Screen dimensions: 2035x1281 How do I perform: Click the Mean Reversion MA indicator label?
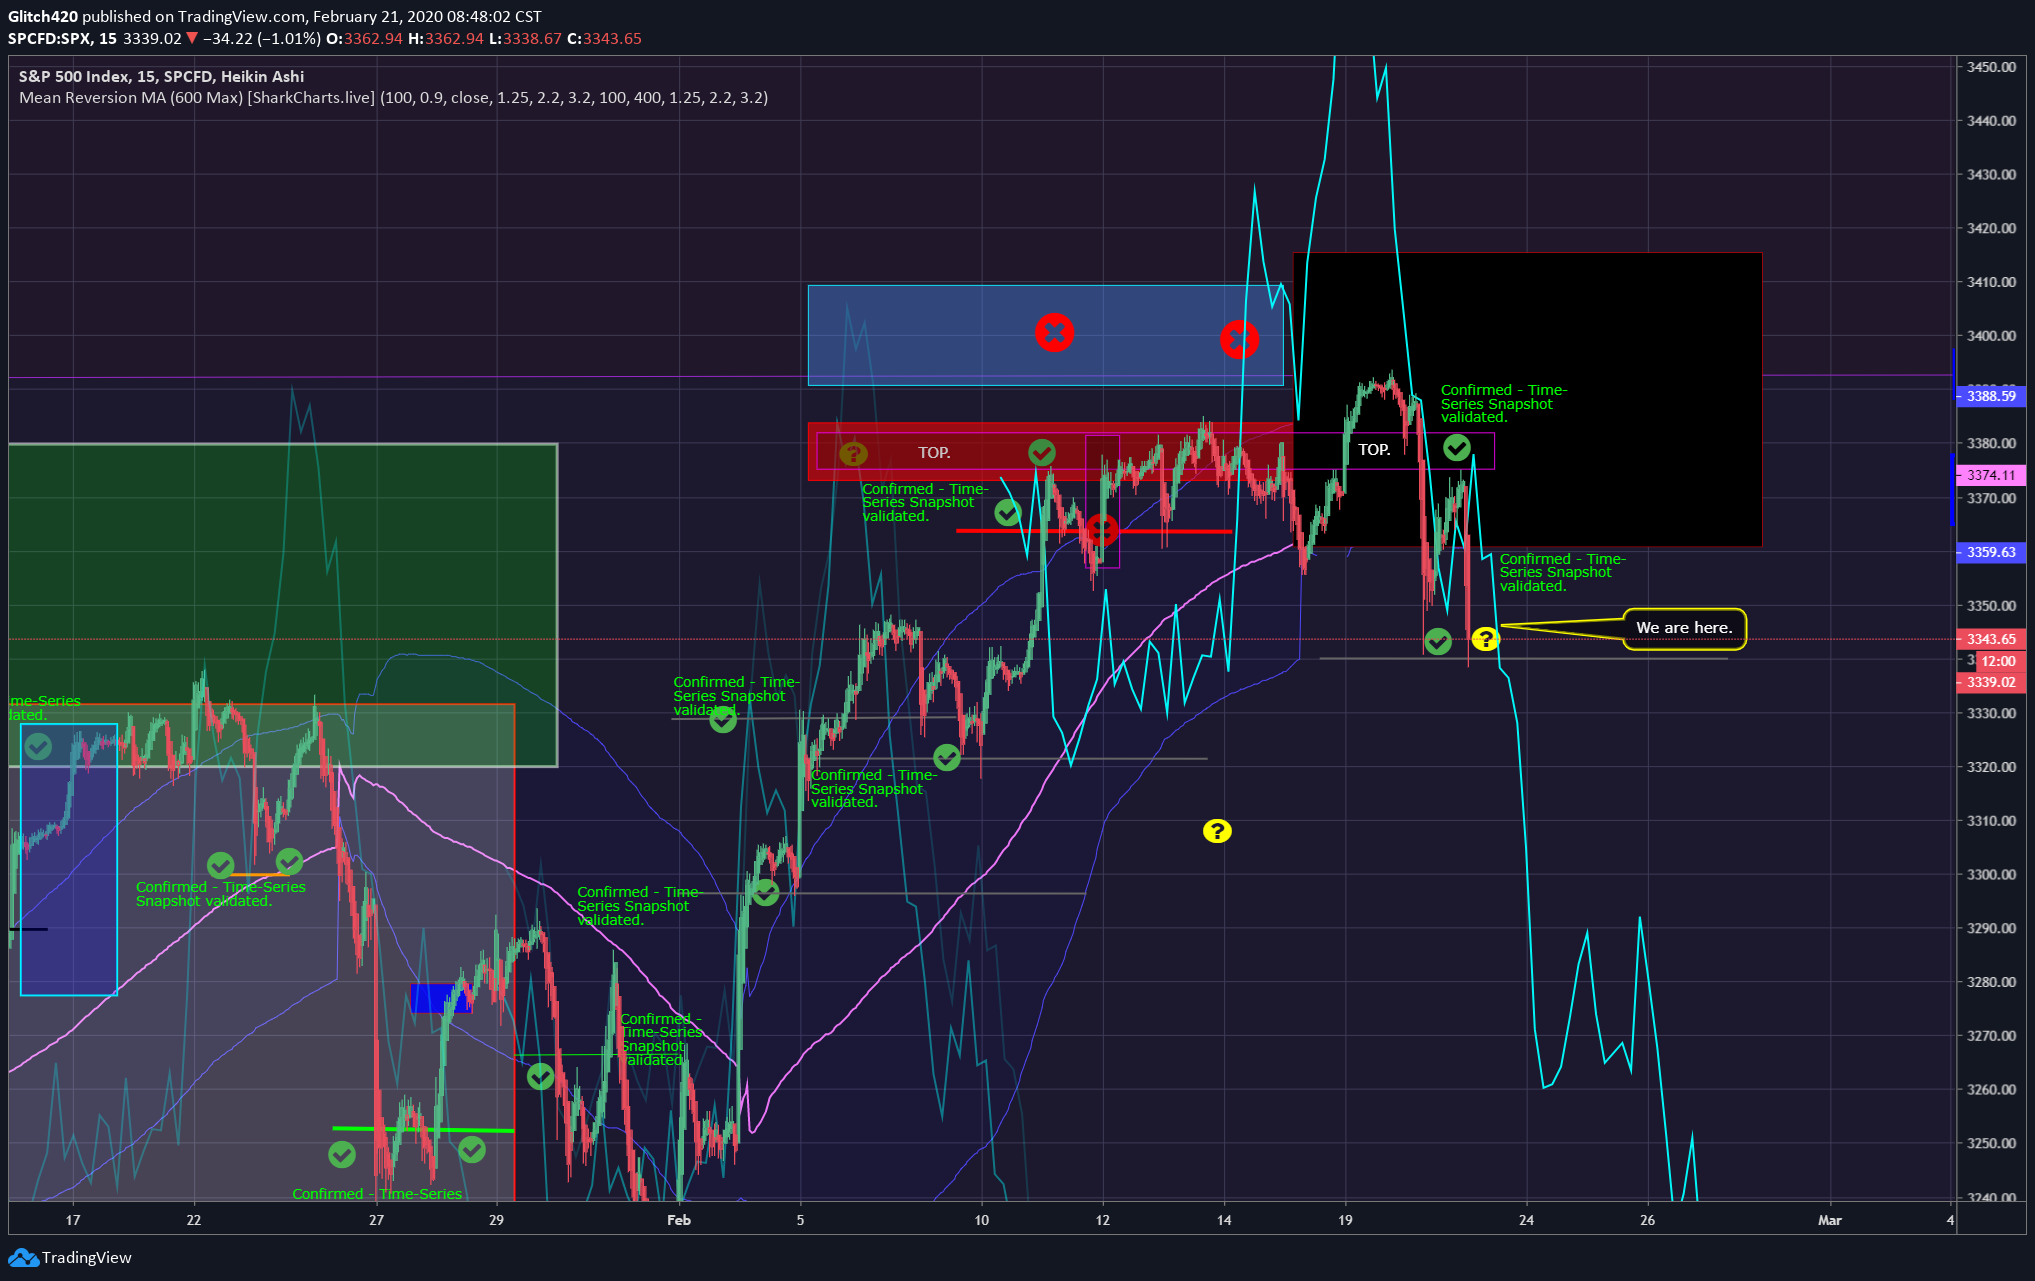pyautogui.click(x=393, y=98)
